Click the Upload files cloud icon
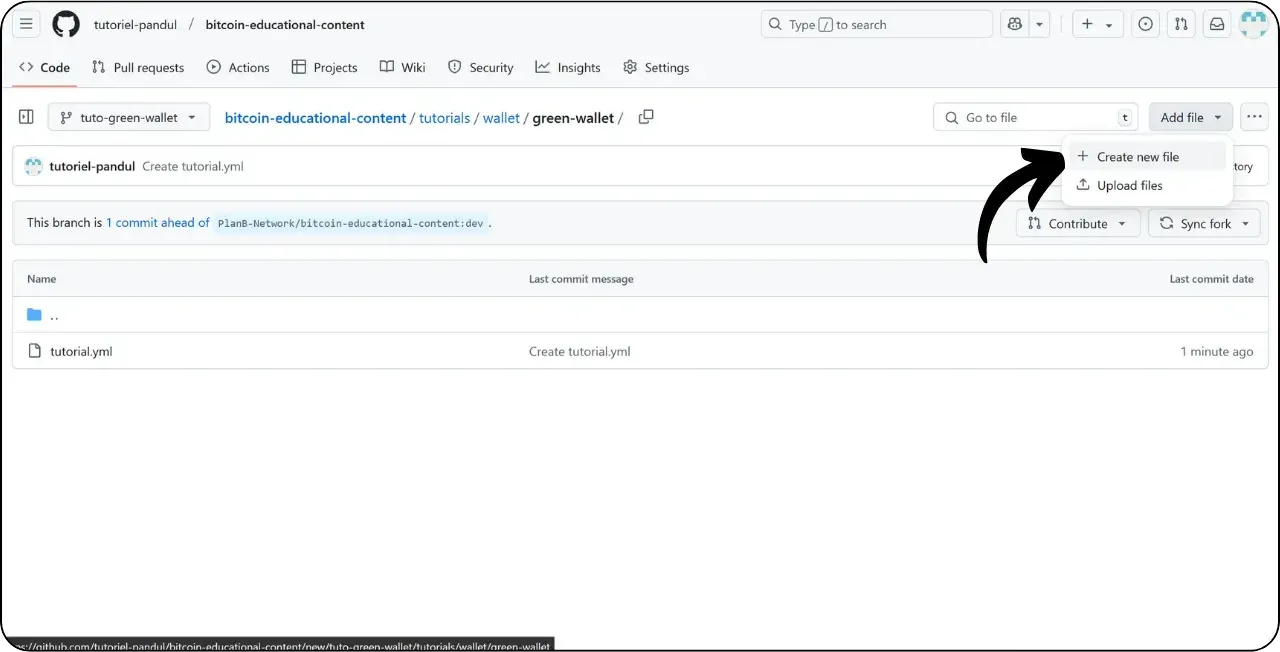The image size is (1280, 652). [x=1084, y=185]
